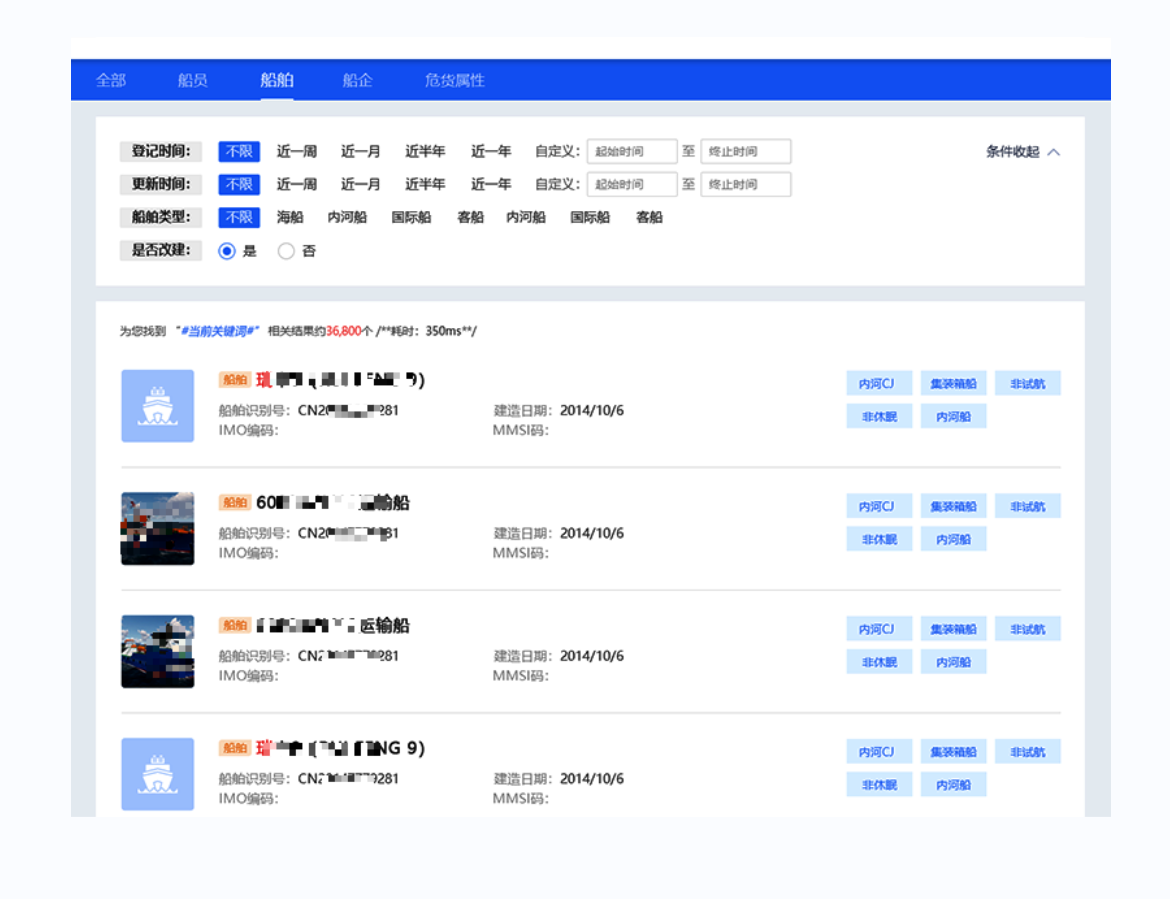Filter 登记时间 by 近一周
Screen dimensions: 1170x899
pos(296,152)
